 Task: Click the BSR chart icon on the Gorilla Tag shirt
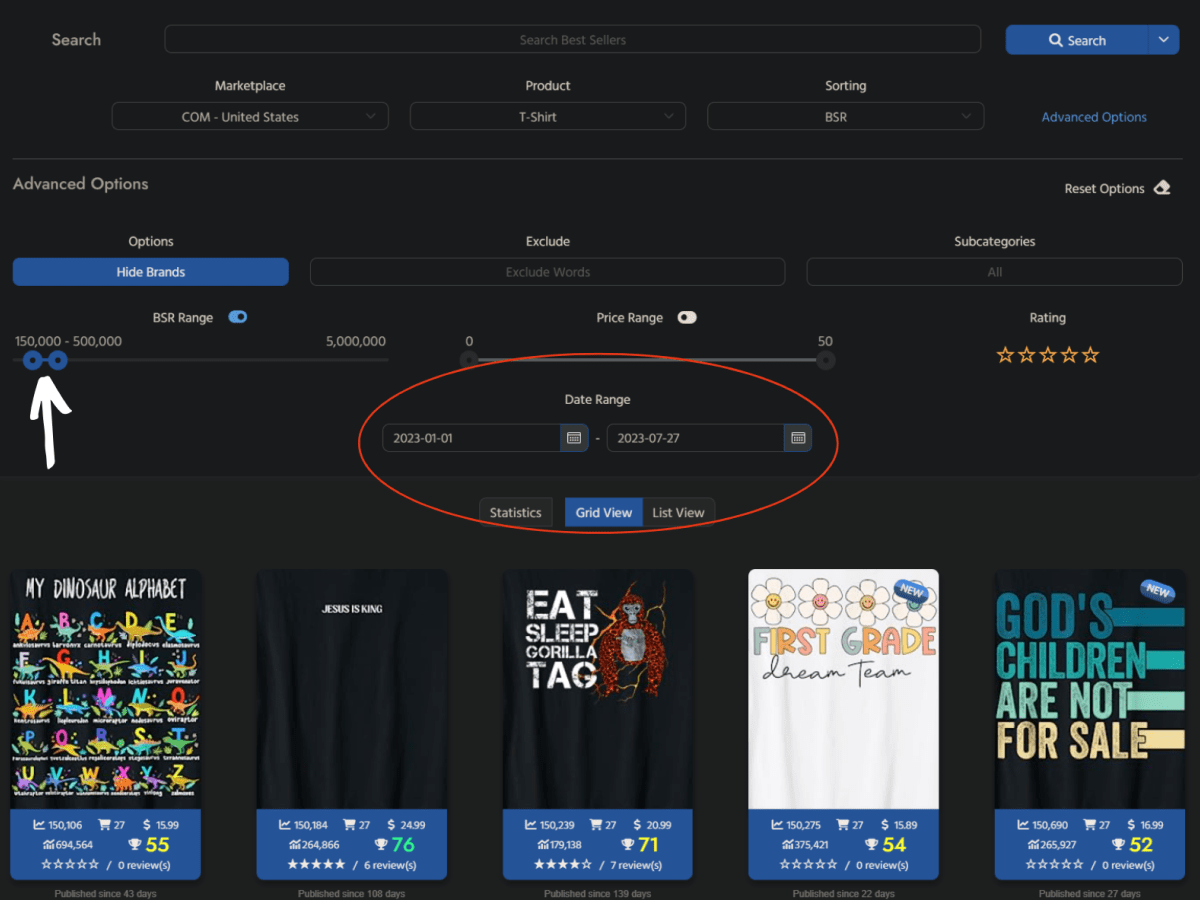coord(531,825)
